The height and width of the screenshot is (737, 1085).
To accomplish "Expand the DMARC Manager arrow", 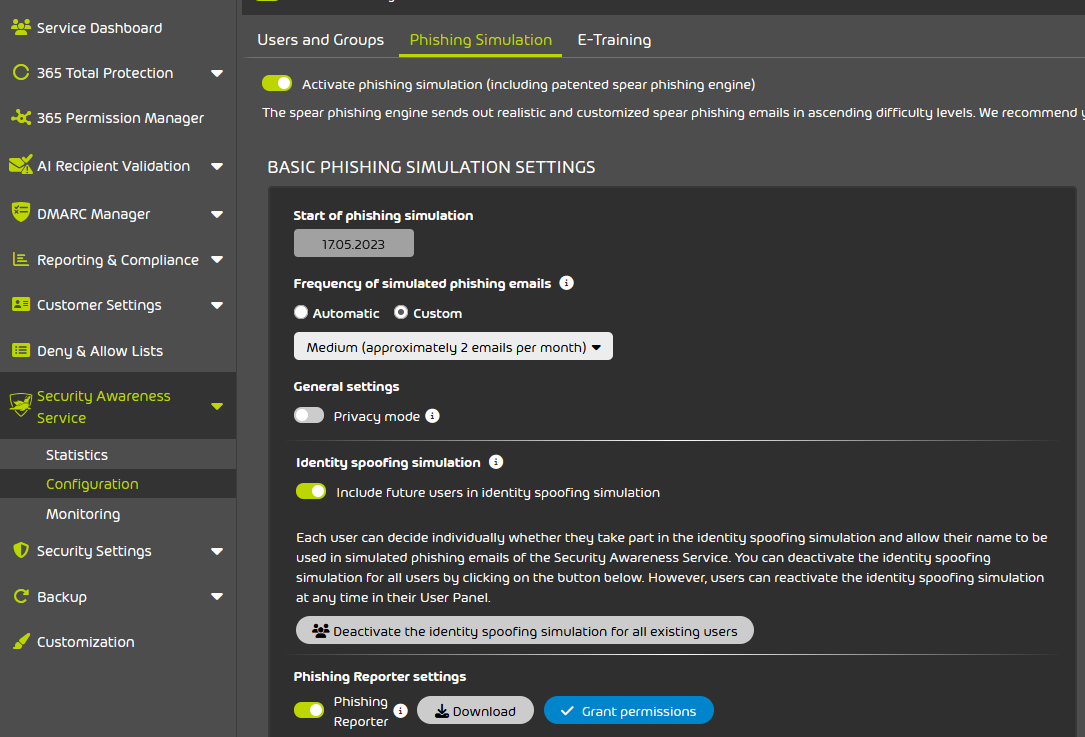I will point(217,215).
